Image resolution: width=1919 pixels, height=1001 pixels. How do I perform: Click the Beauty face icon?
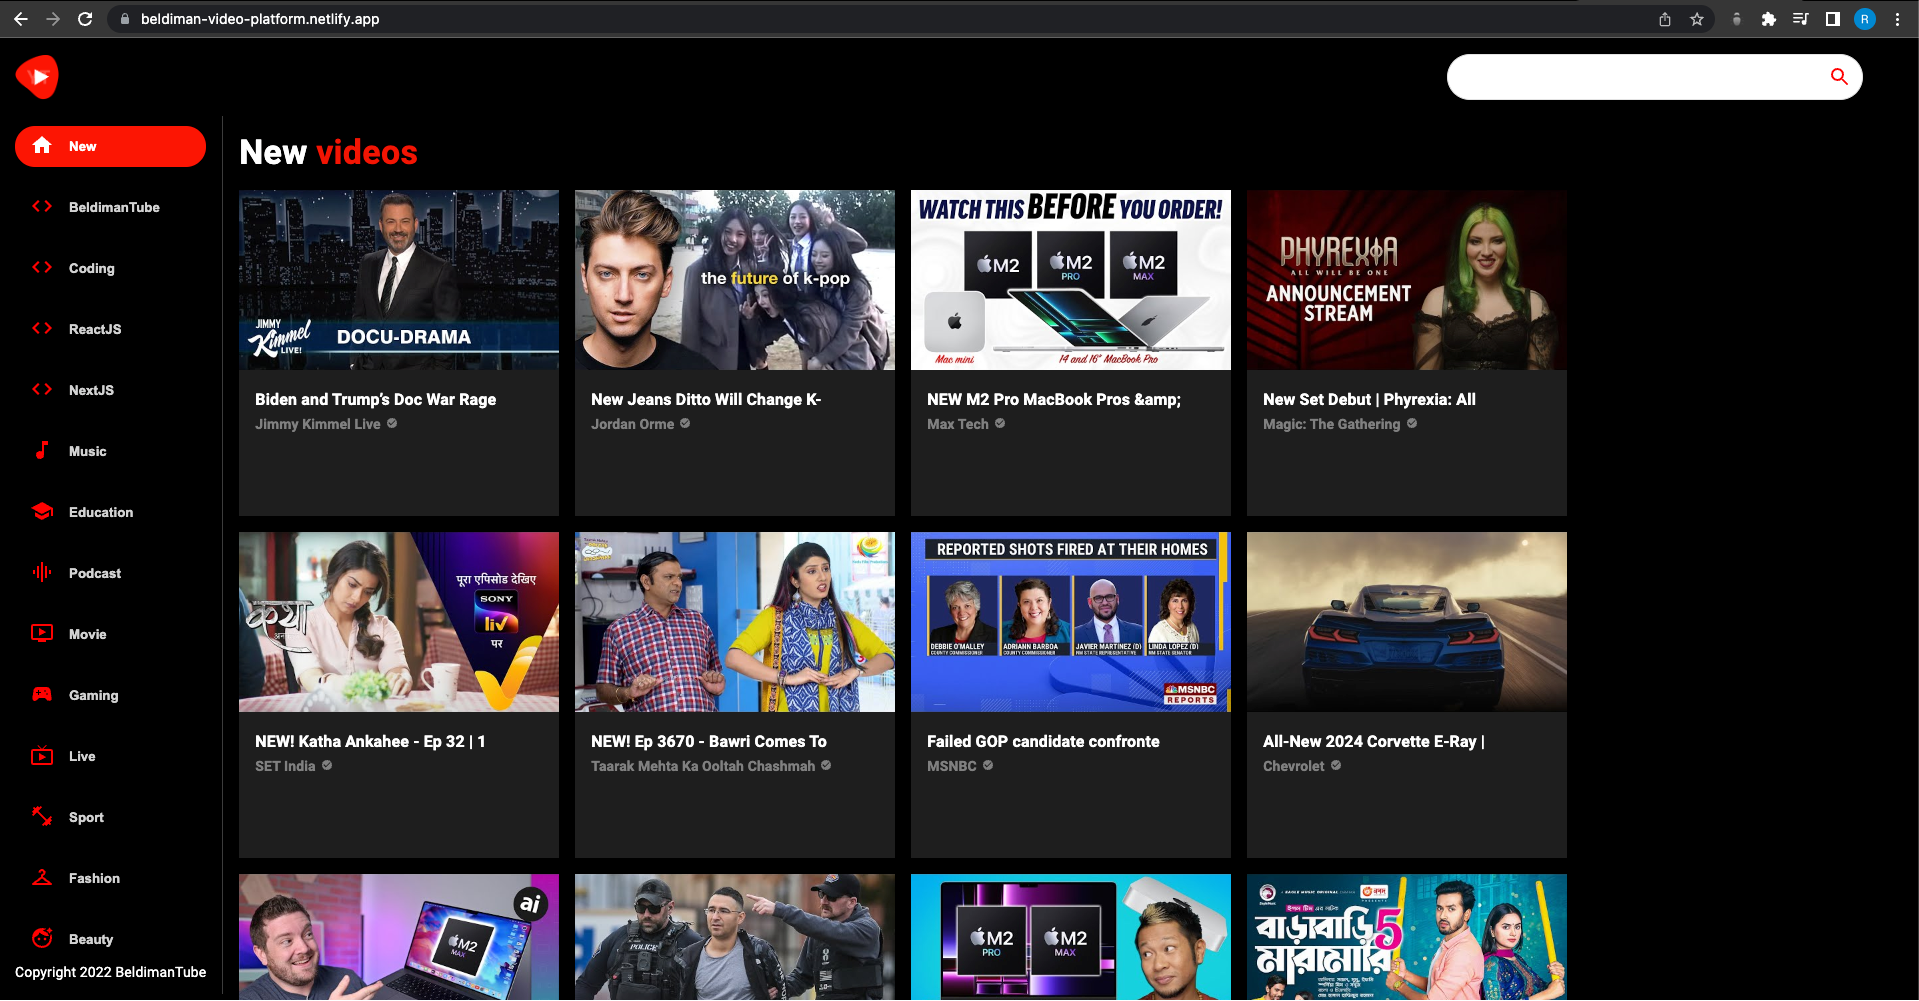point(42,938)
